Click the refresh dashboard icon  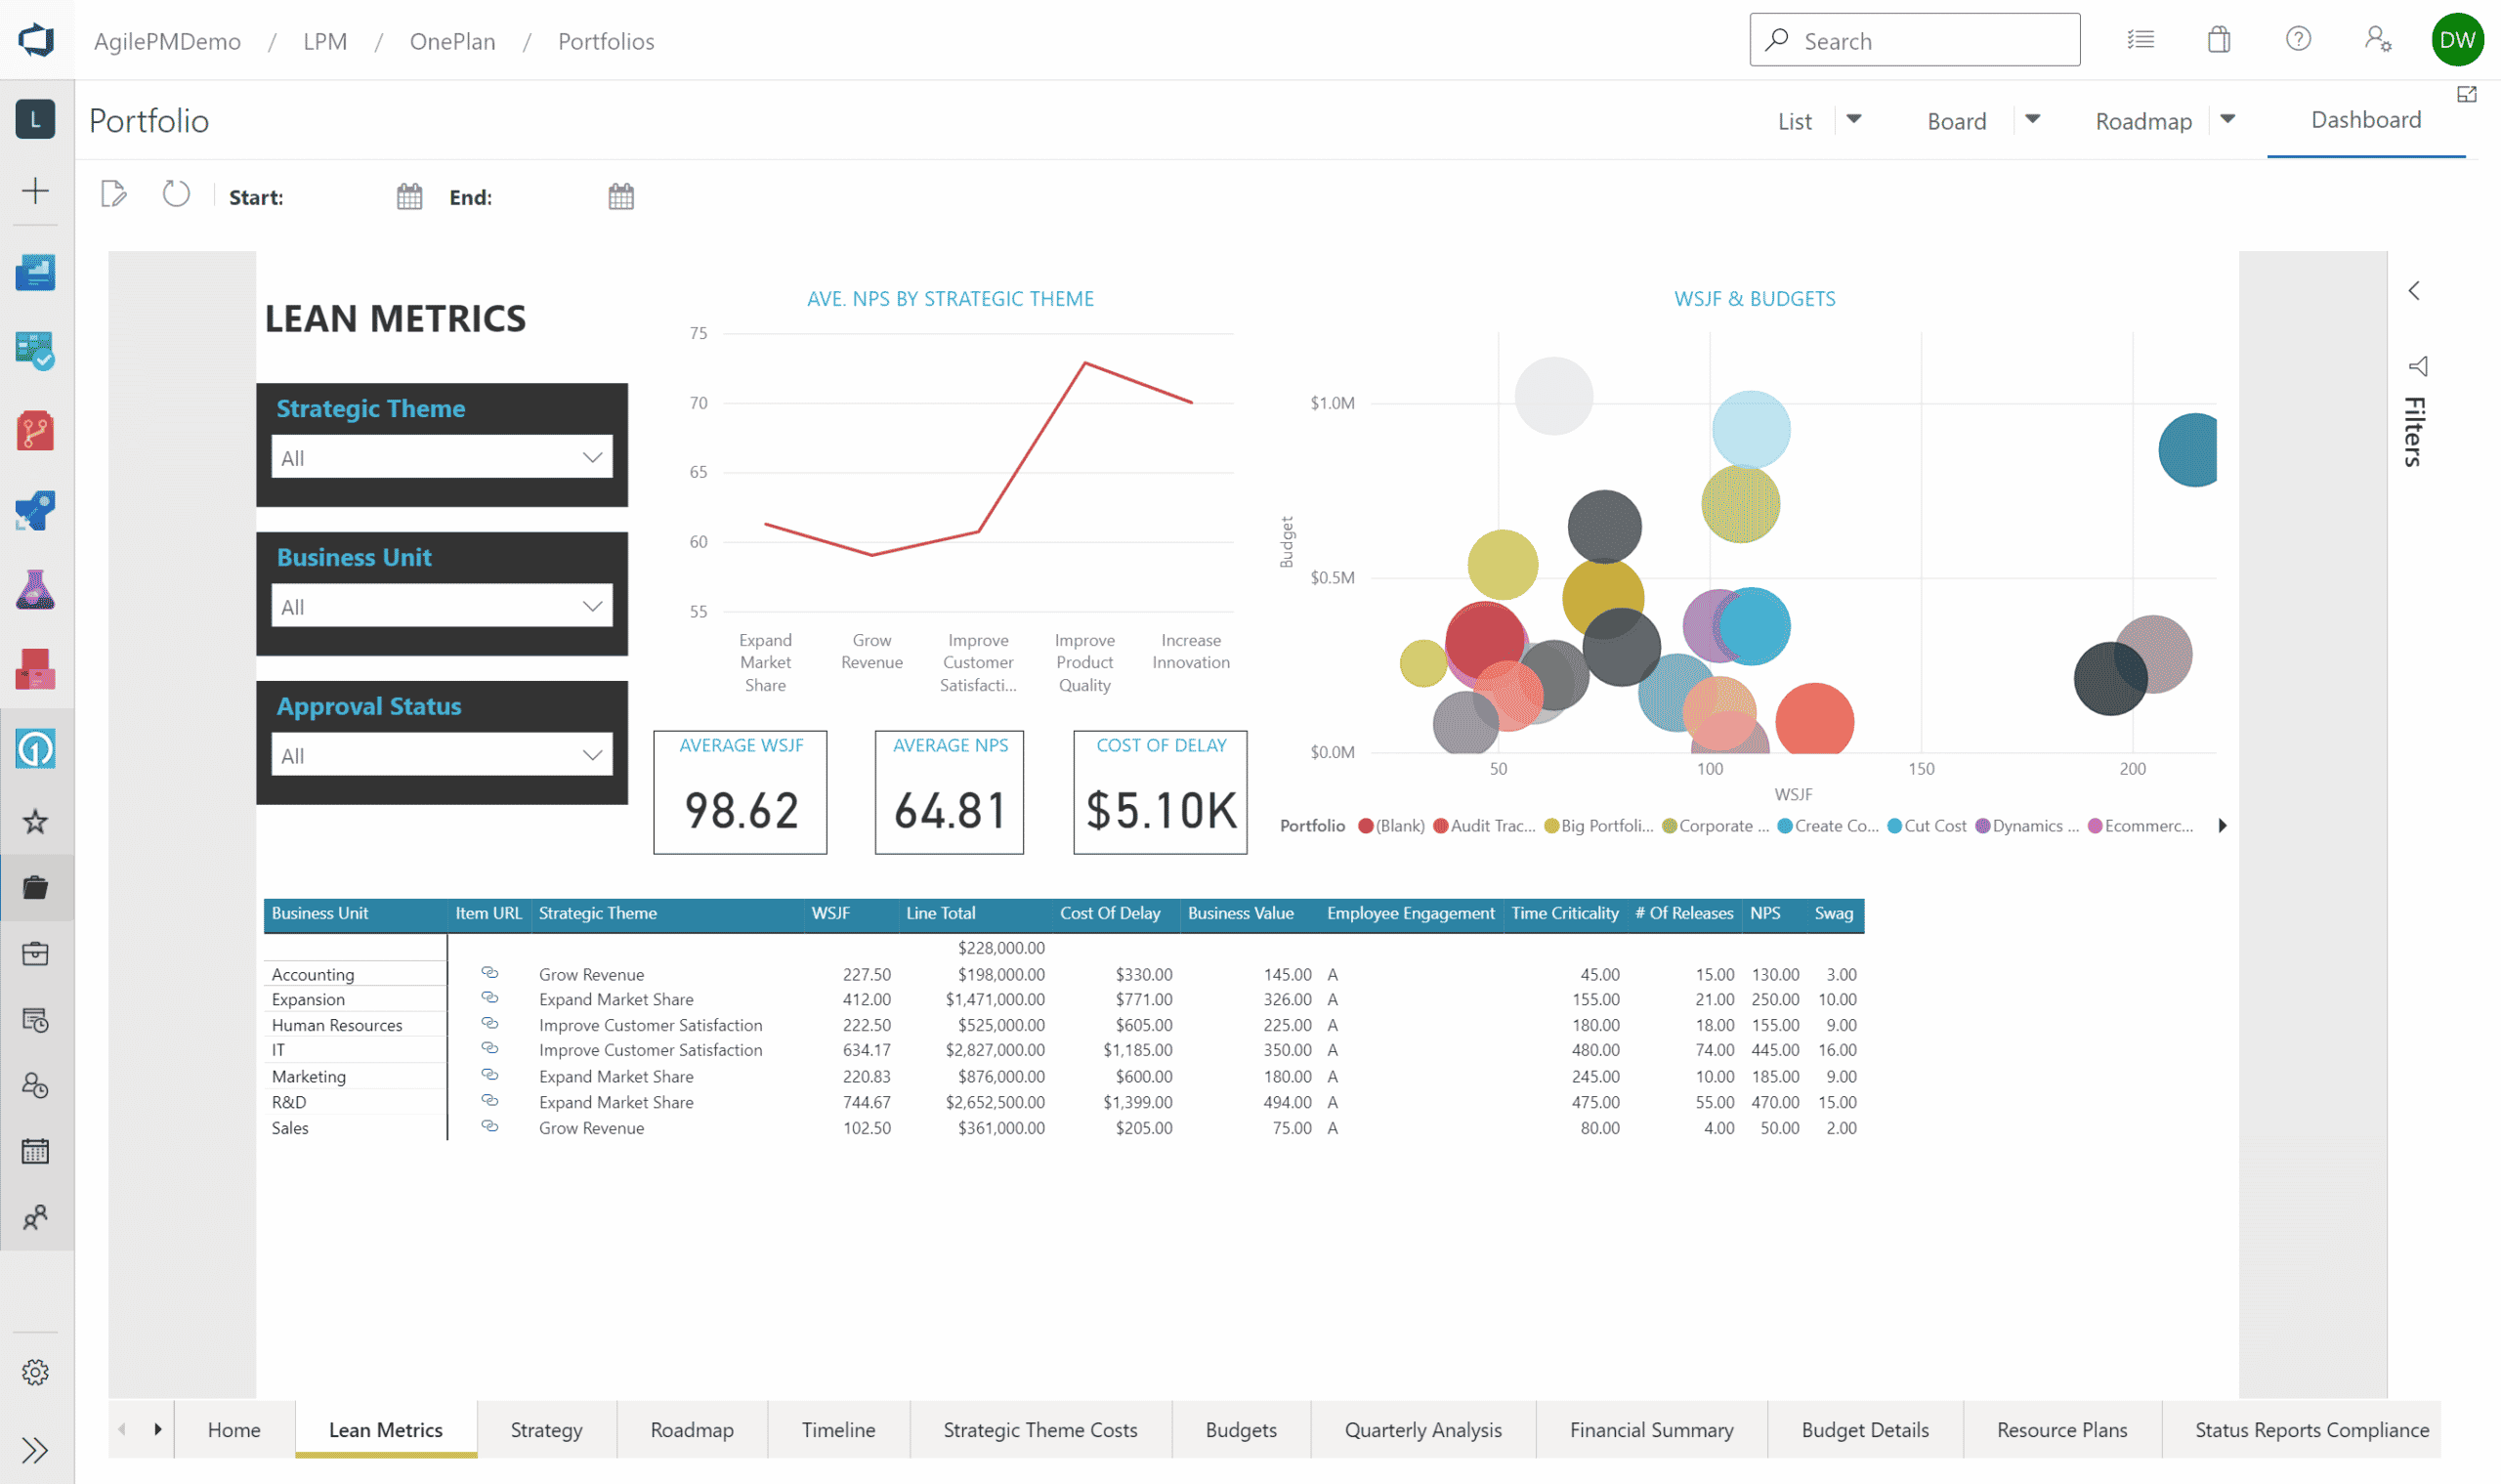(x=176, y=194)
